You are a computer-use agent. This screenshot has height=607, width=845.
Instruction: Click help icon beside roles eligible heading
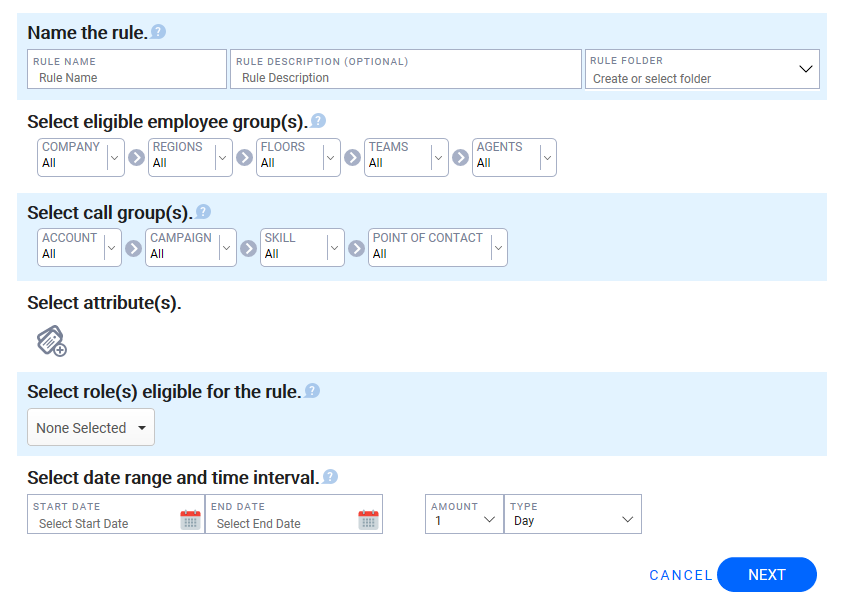(x=312, y=391)
